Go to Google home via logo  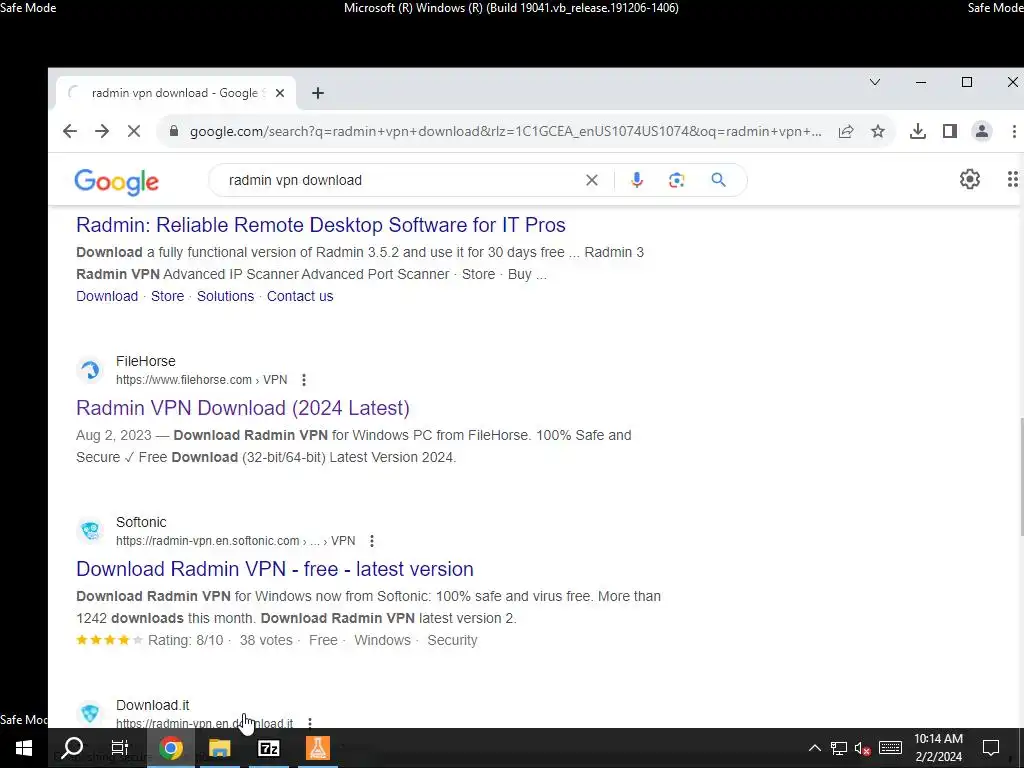pyautogui.click(x=116, y=182)
